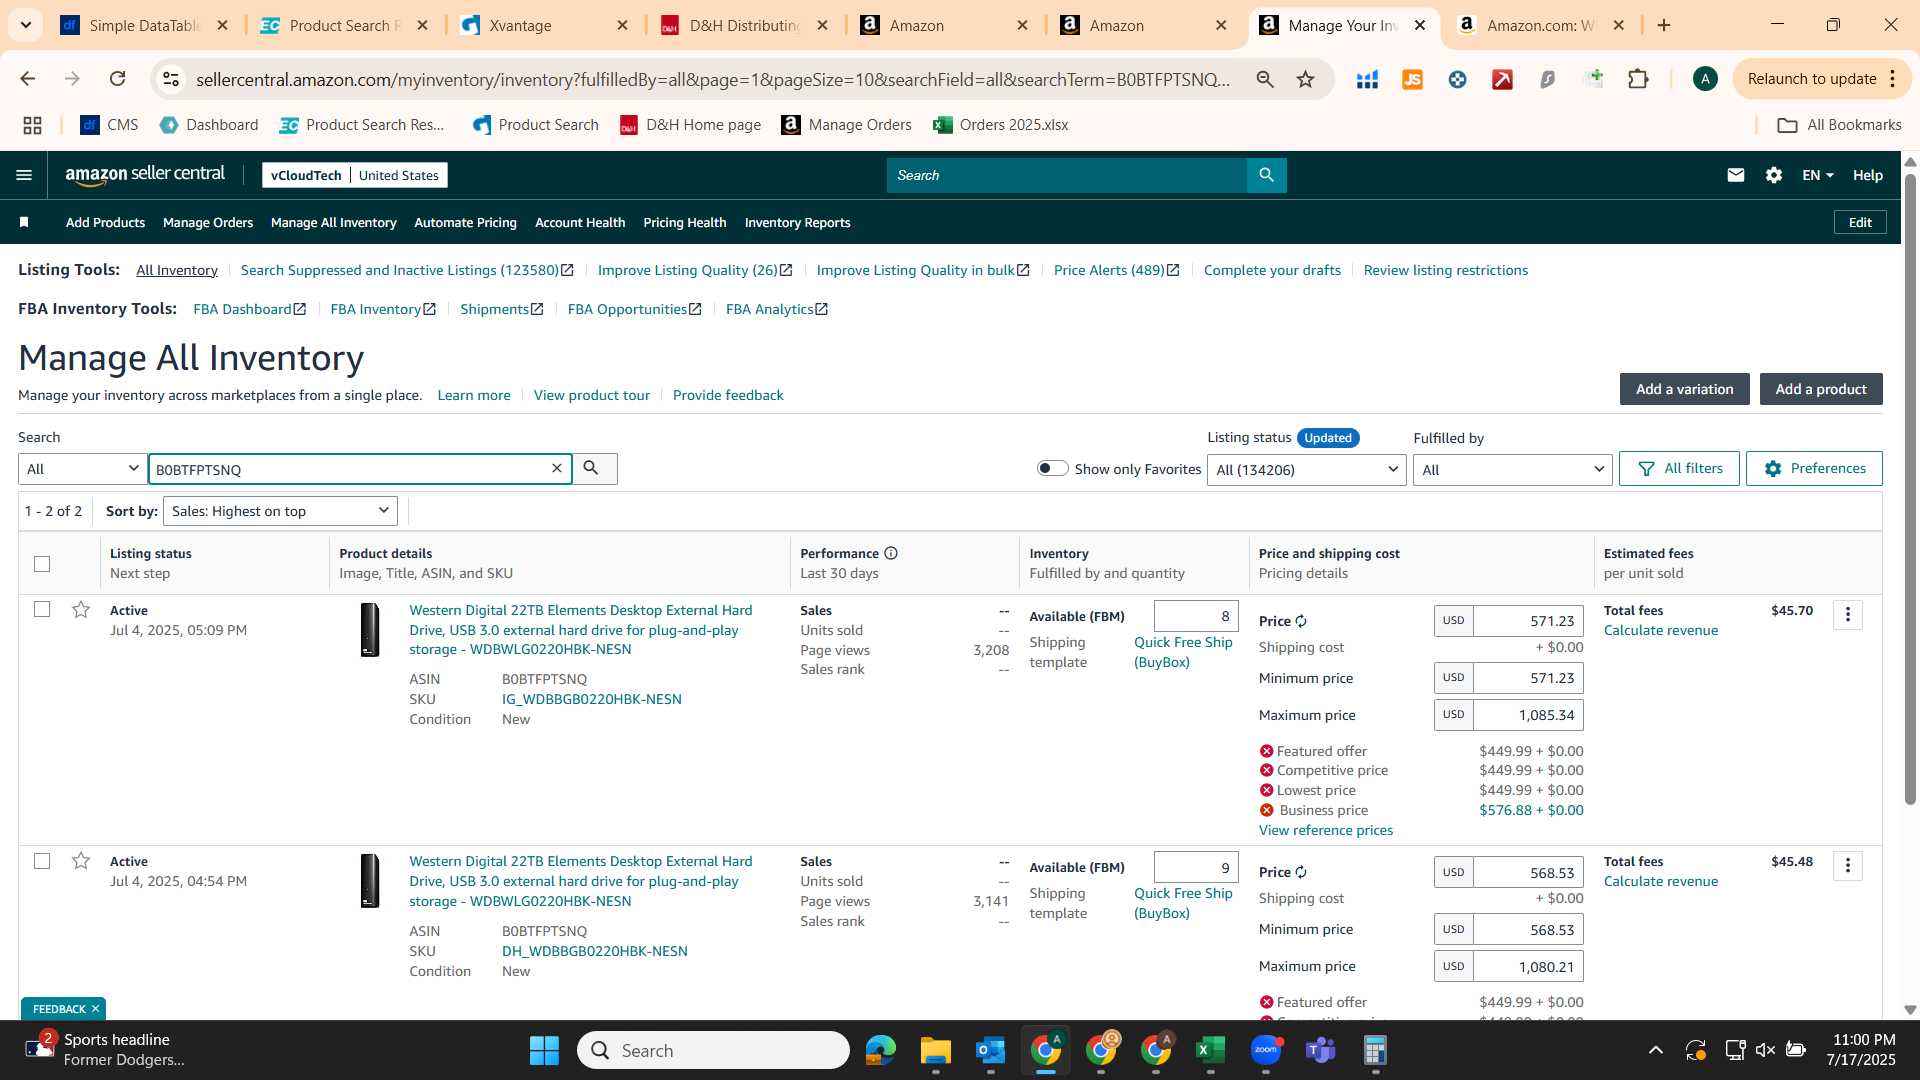Reload the page in the browser
This screenshot has height=1080, width=1920.
(x=117, y=79)
